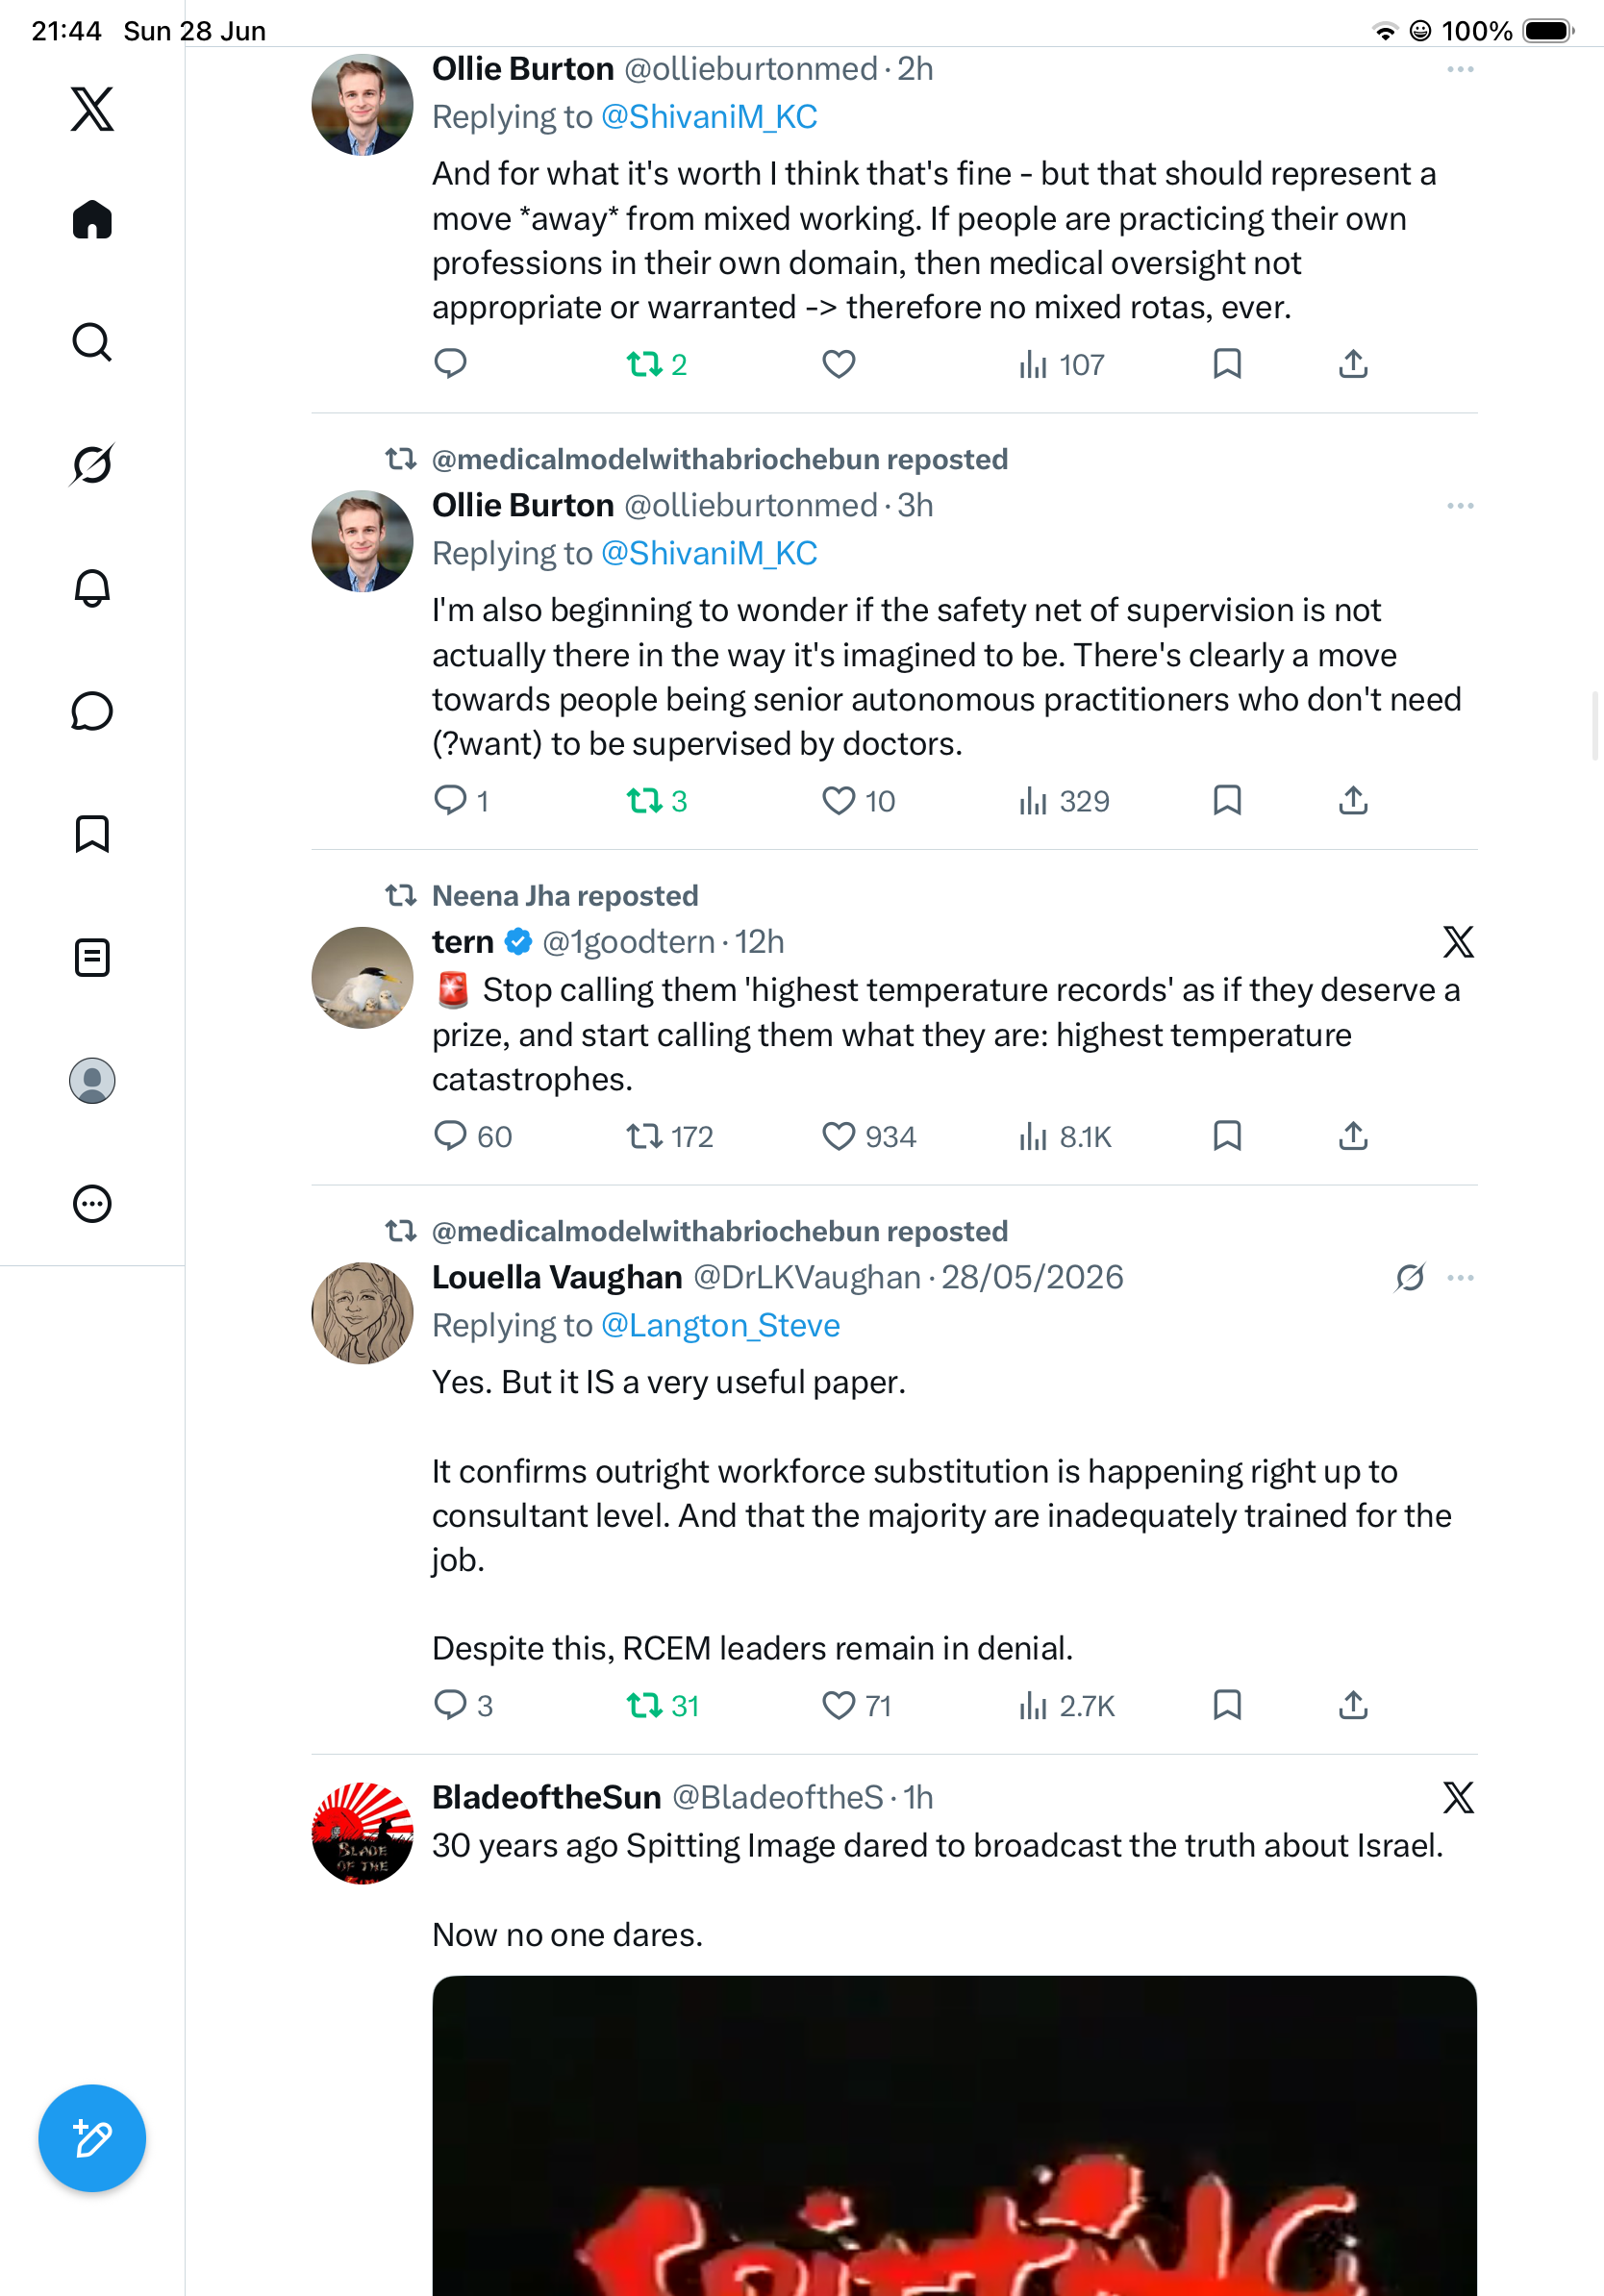Tap the compose post floating button
1604x2296 pixels.
click(x=92, y=2138)
